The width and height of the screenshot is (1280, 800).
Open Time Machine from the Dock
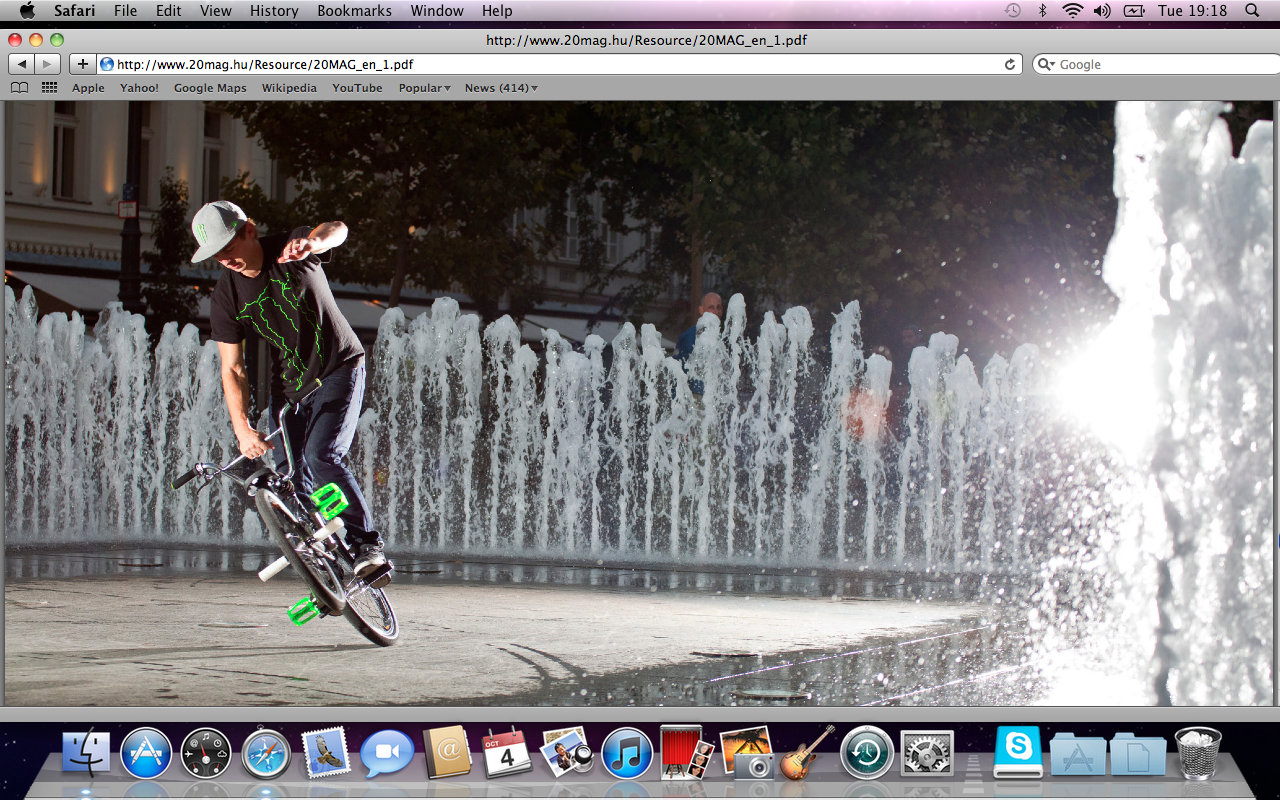(x=867, y=753)
